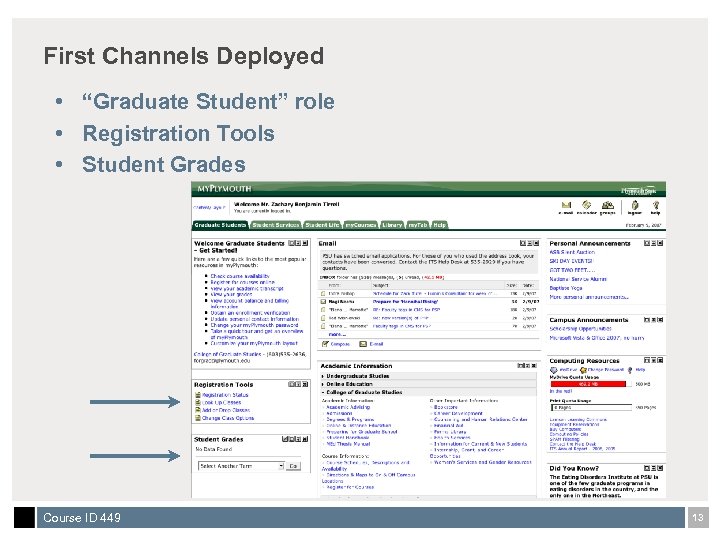
Task: Close the Computing Resources channel
Action: point(660,360)
